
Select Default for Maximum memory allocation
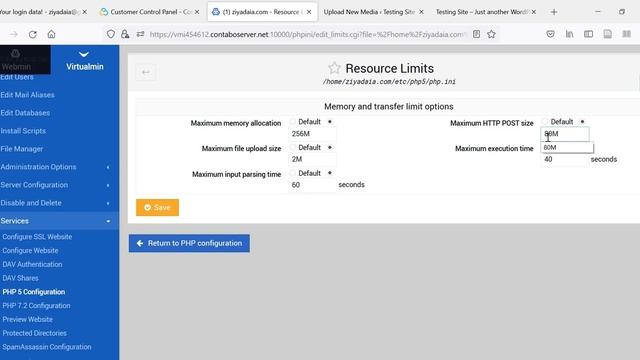293,122
